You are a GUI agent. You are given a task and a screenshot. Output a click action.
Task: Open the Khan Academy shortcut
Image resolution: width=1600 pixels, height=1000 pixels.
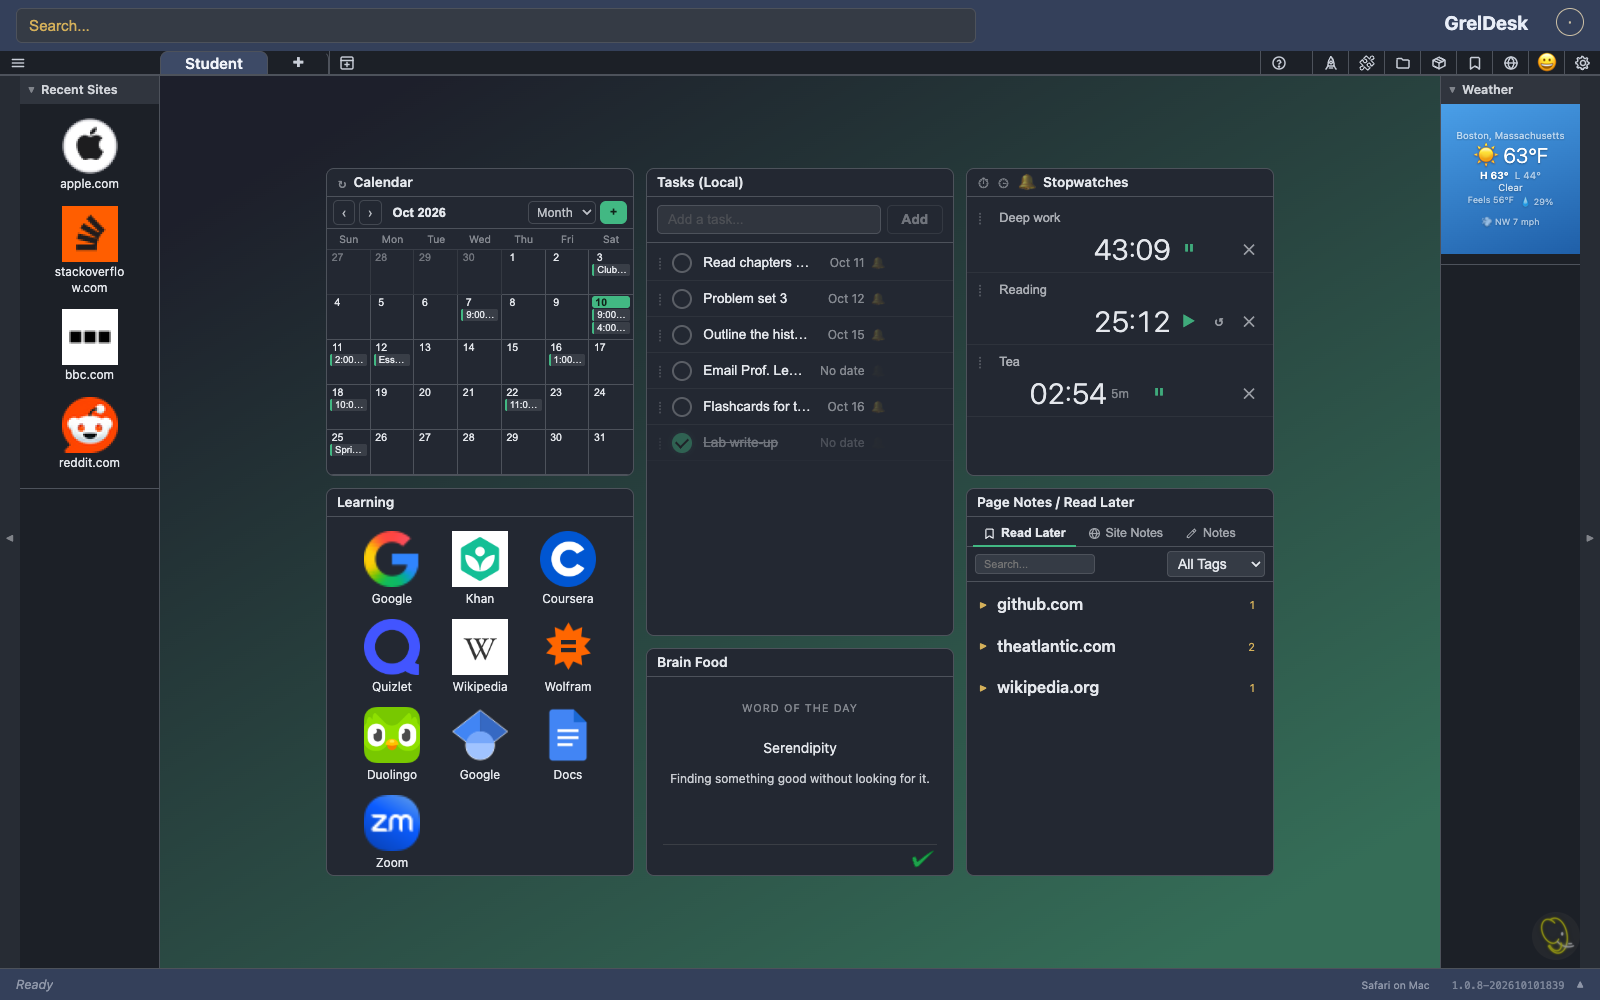coord(480,568)
